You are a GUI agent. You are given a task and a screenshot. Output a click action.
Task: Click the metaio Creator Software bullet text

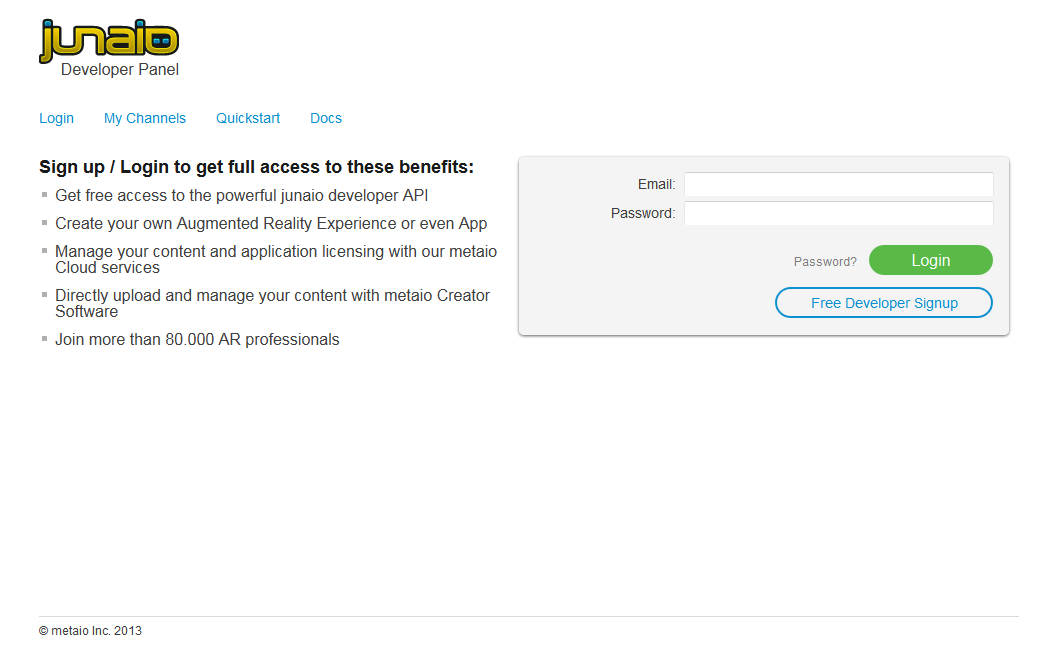tap(272, 303)
